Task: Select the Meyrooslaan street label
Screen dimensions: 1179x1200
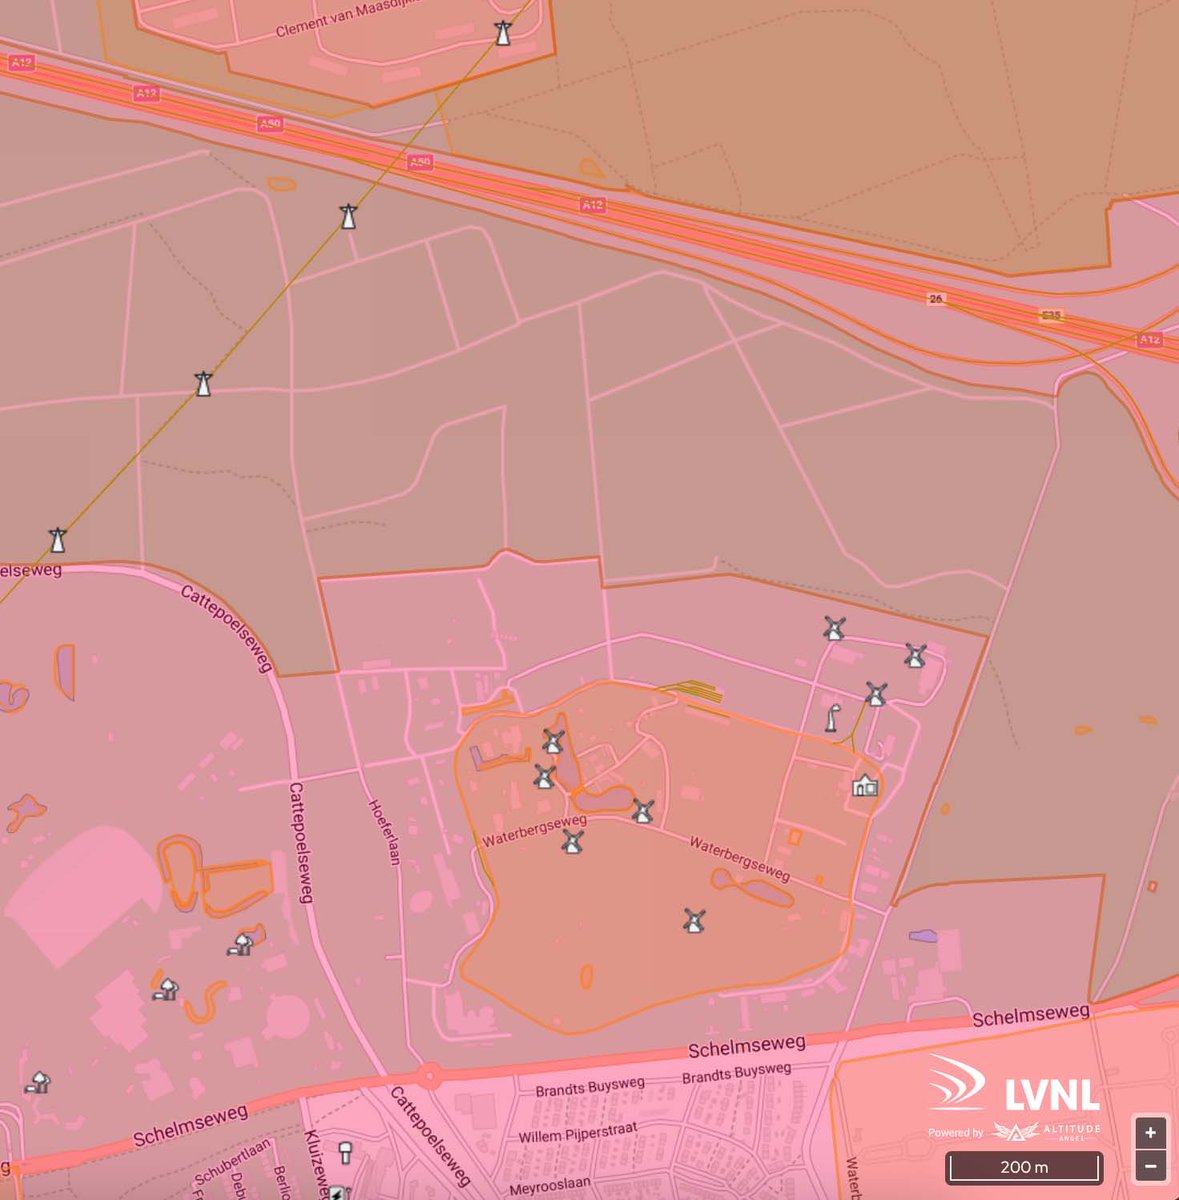Action: [x=549, y=1185]
